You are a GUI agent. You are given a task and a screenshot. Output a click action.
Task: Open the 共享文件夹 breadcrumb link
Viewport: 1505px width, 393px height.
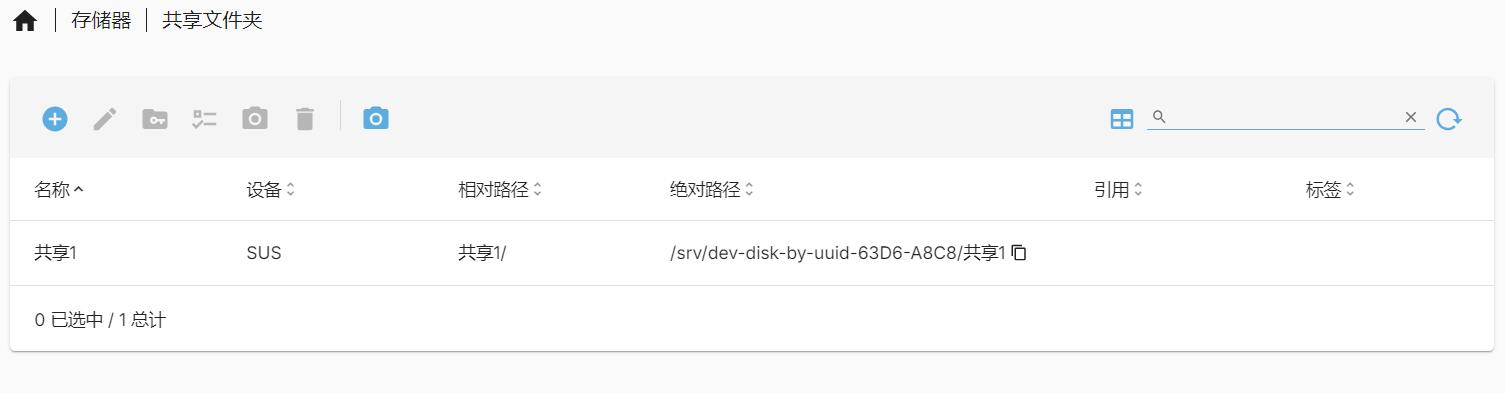pyautogui.click(x=212, y=20)
